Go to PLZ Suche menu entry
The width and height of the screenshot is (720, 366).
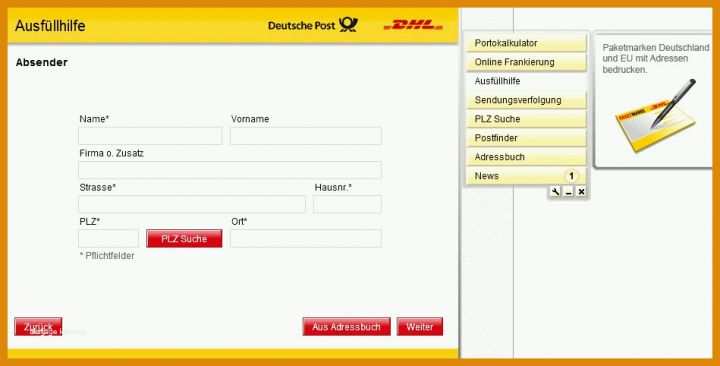point(526,119)
